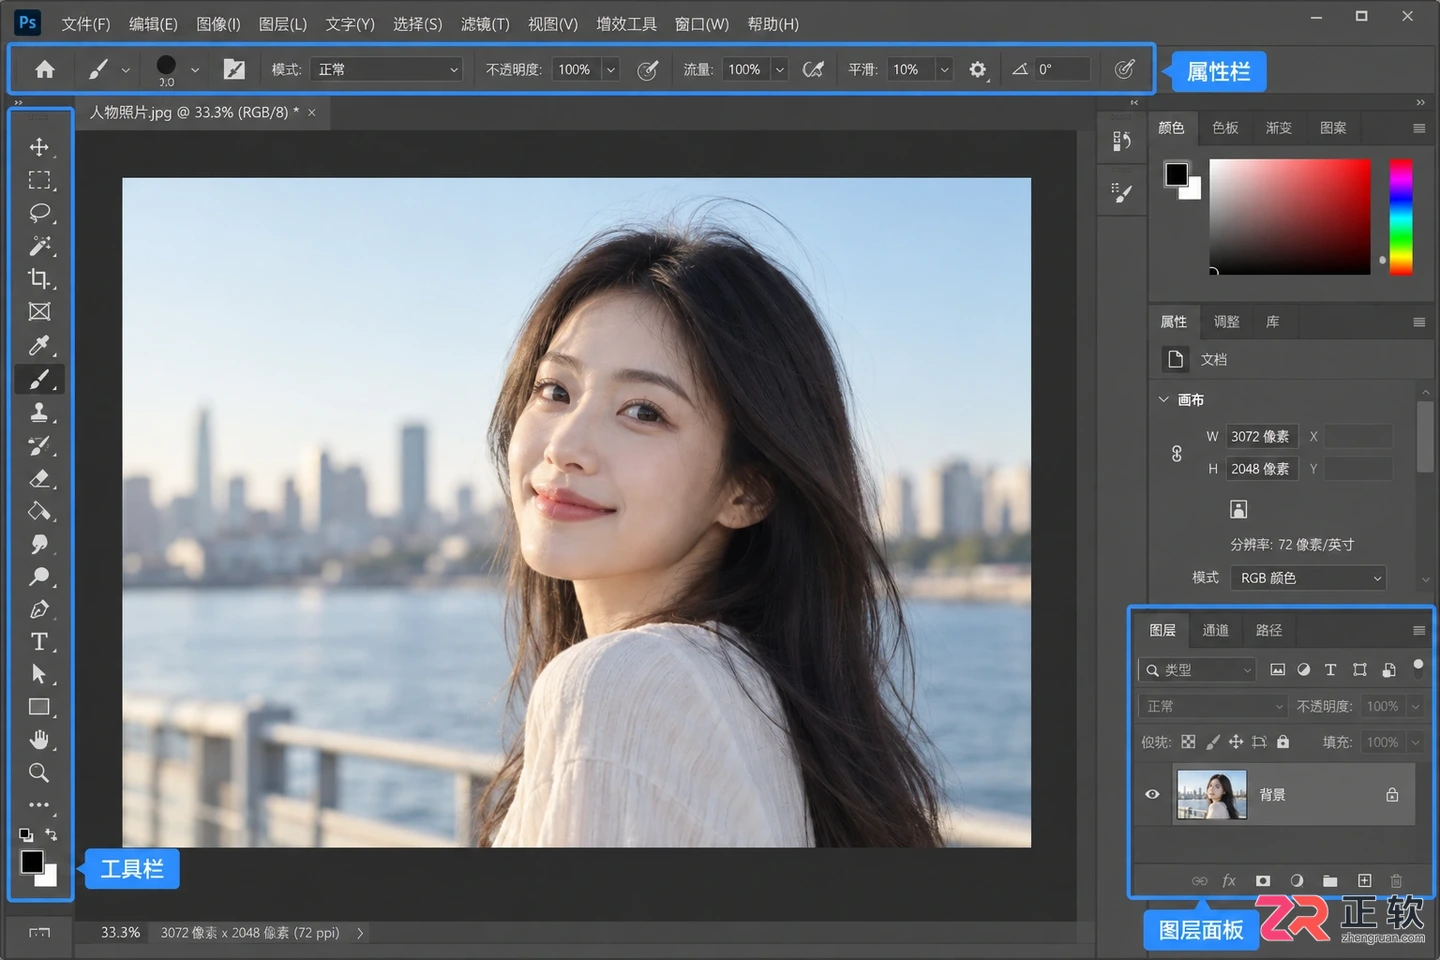Select the Clone Stamp tool
Screen dimensions: 1440x960
(39, 412)
